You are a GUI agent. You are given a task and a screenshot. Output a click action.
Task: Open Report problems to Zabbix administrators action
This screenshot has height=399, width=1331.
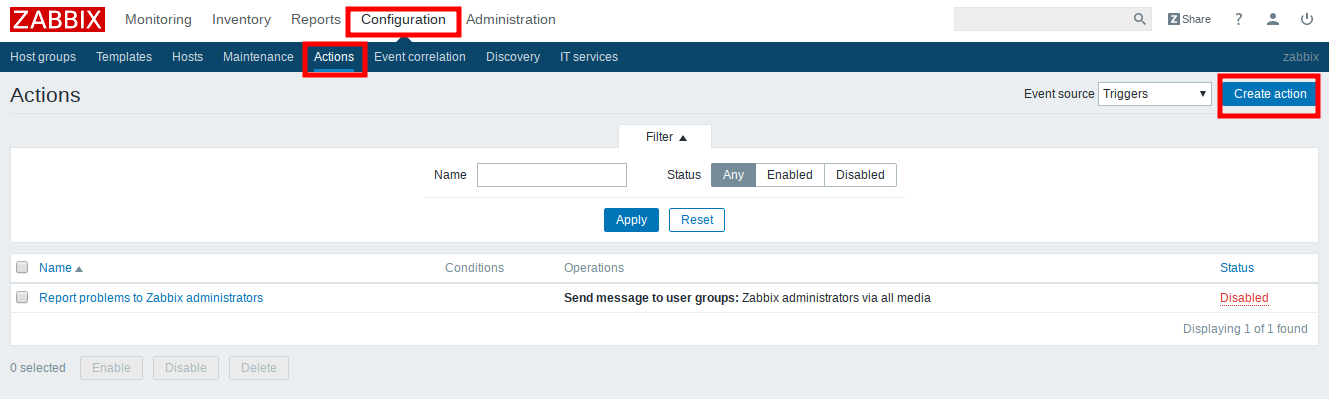[151, 298]
